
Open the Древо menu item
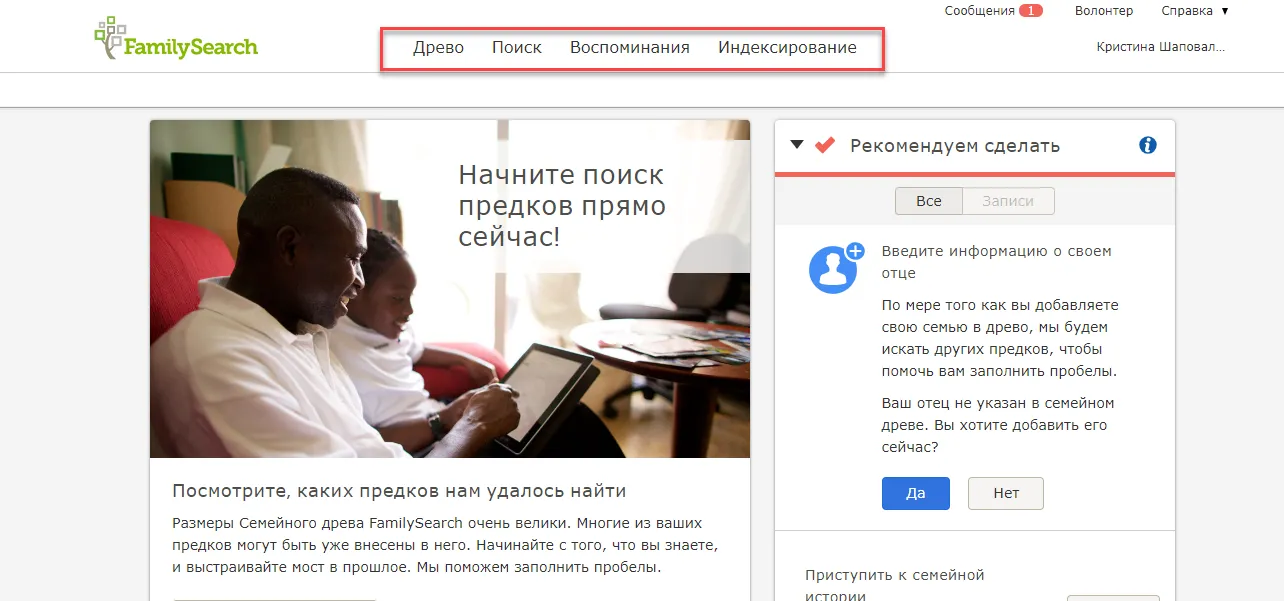[x=439, y=47]
